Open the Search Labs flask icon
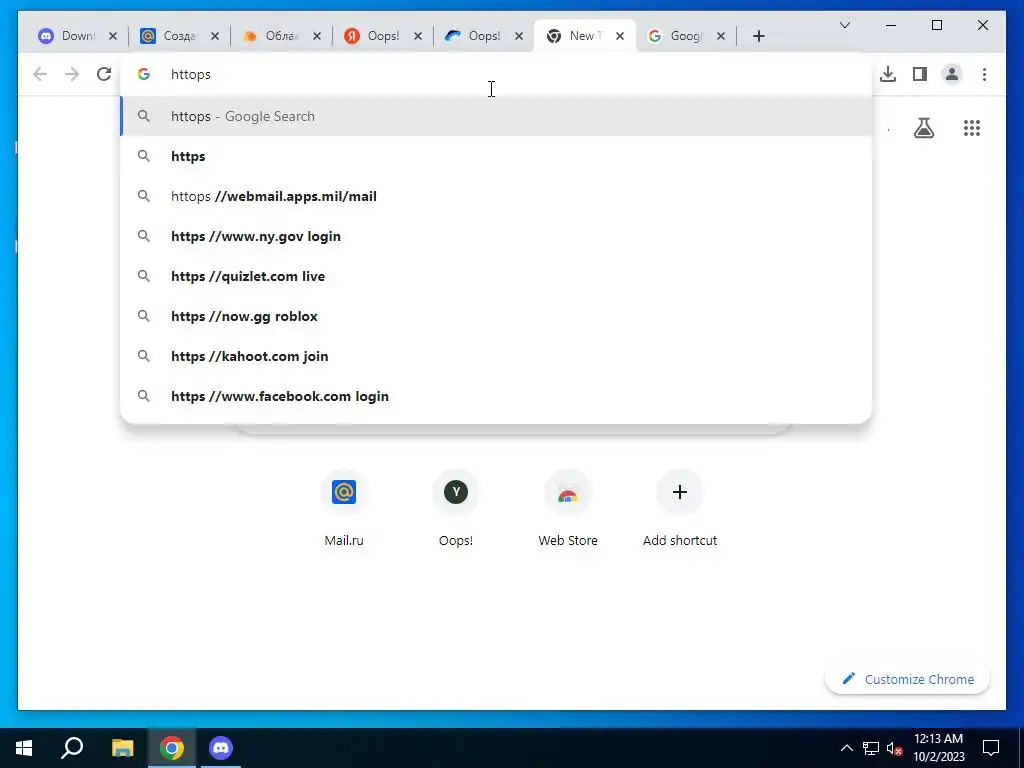This screenshot has width=1024, height=768. coord(923,128)
